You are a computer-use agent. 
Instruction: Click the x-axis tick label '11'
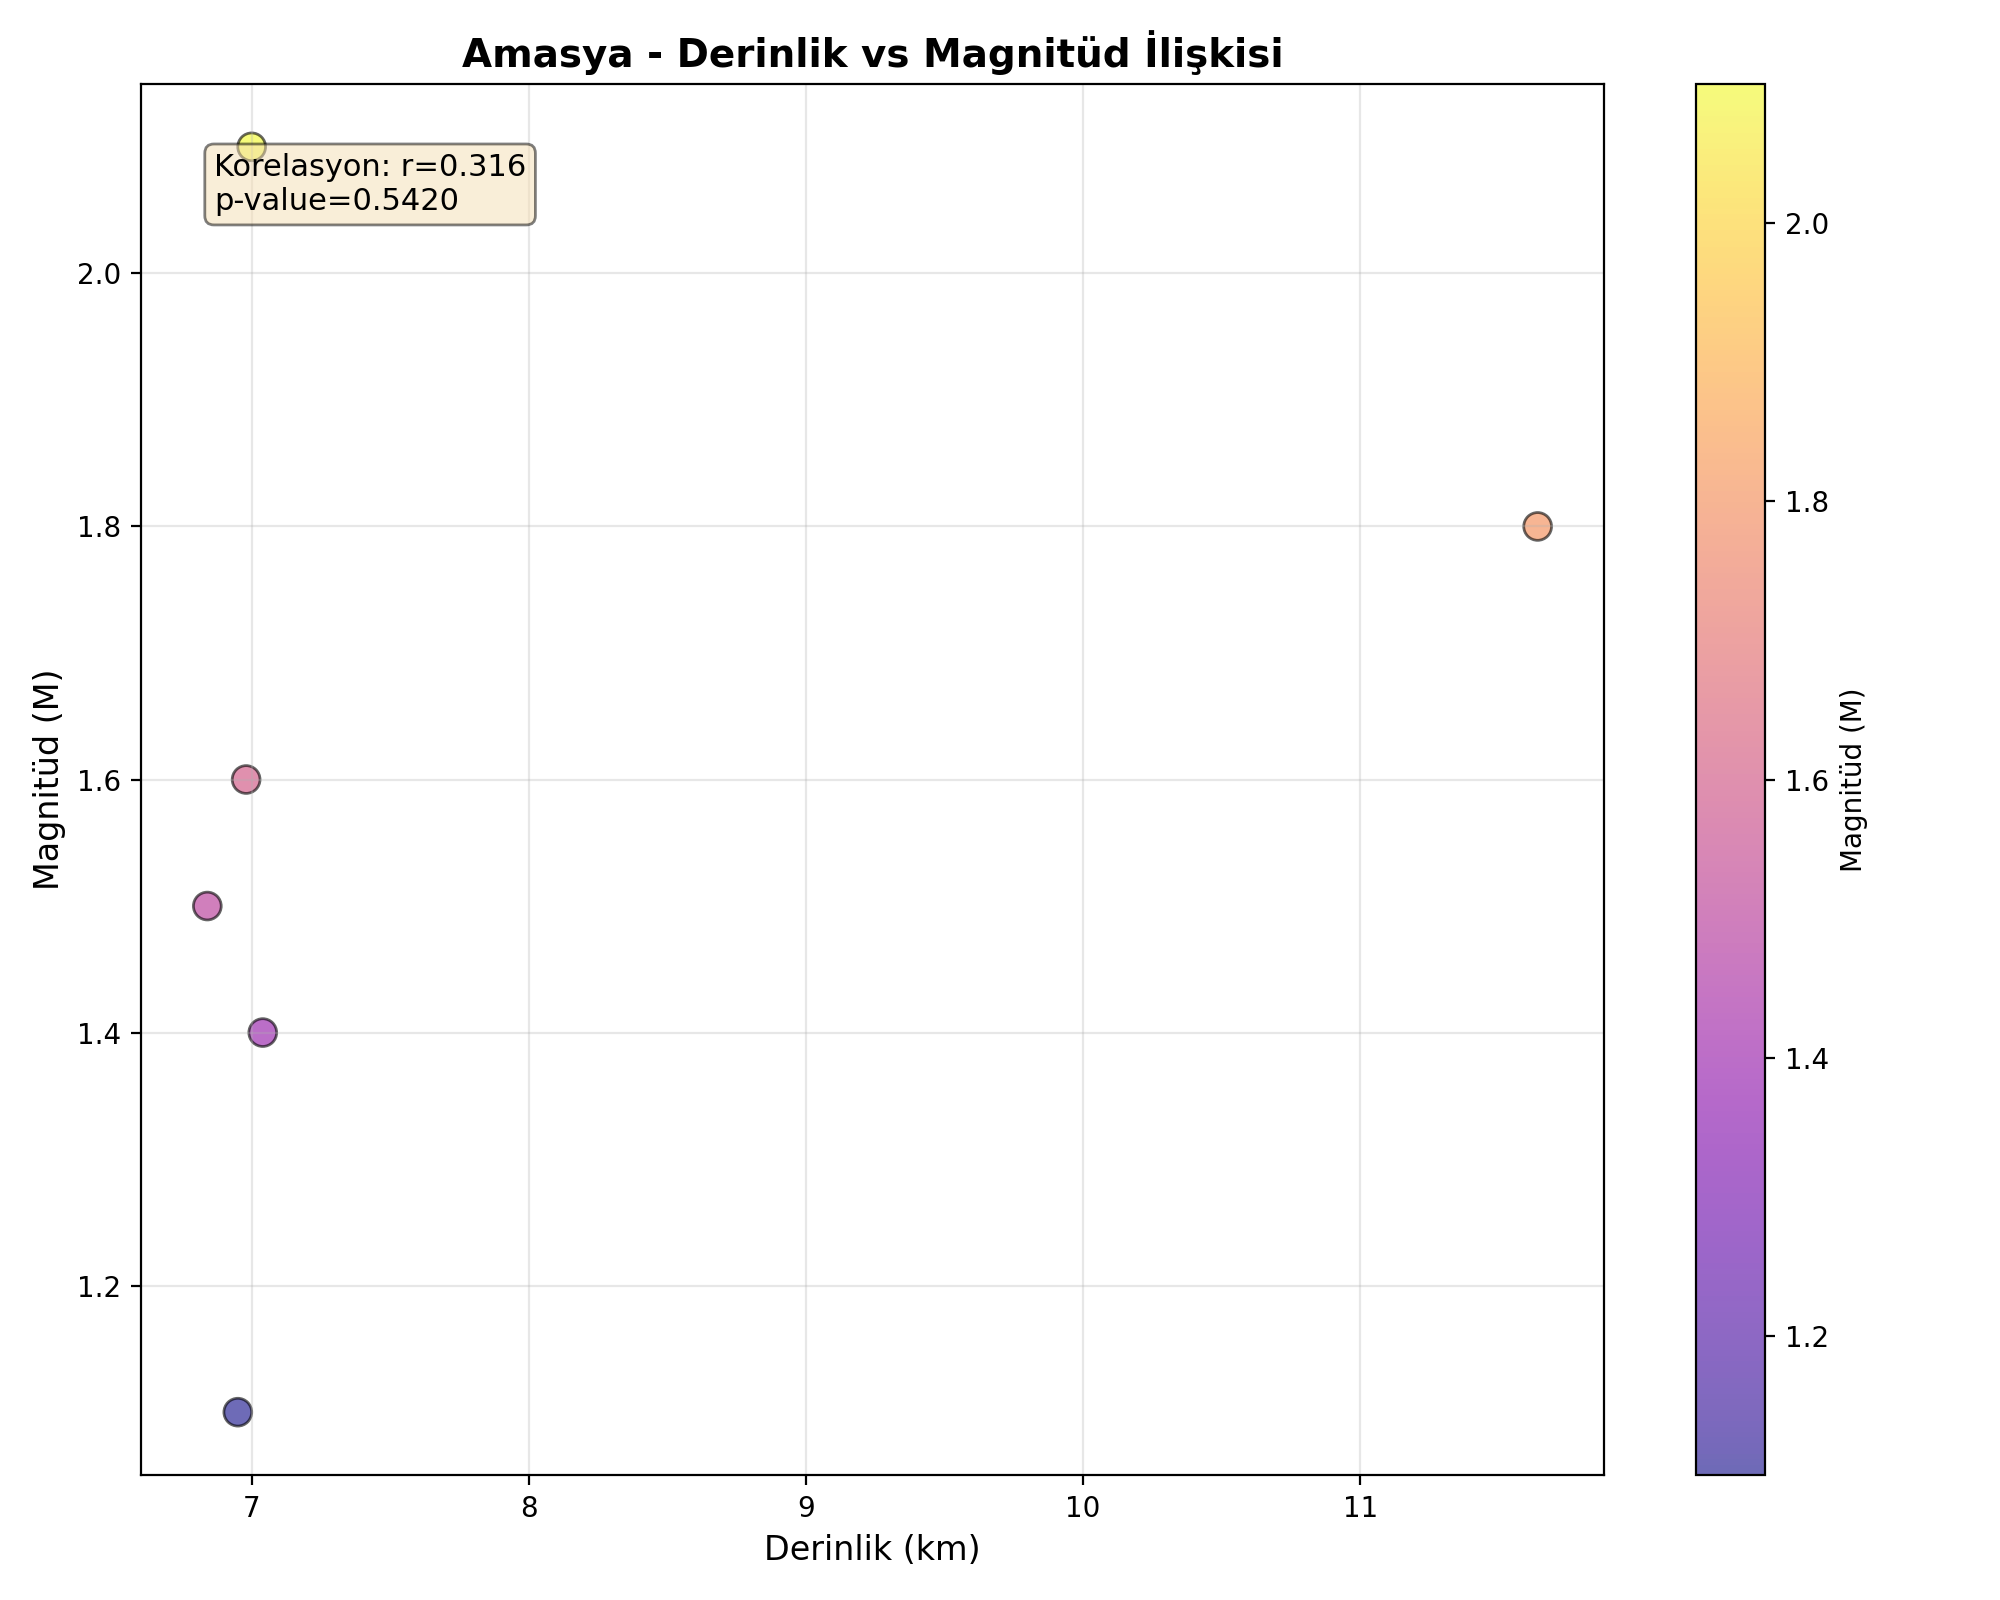click(1360, 1507)
